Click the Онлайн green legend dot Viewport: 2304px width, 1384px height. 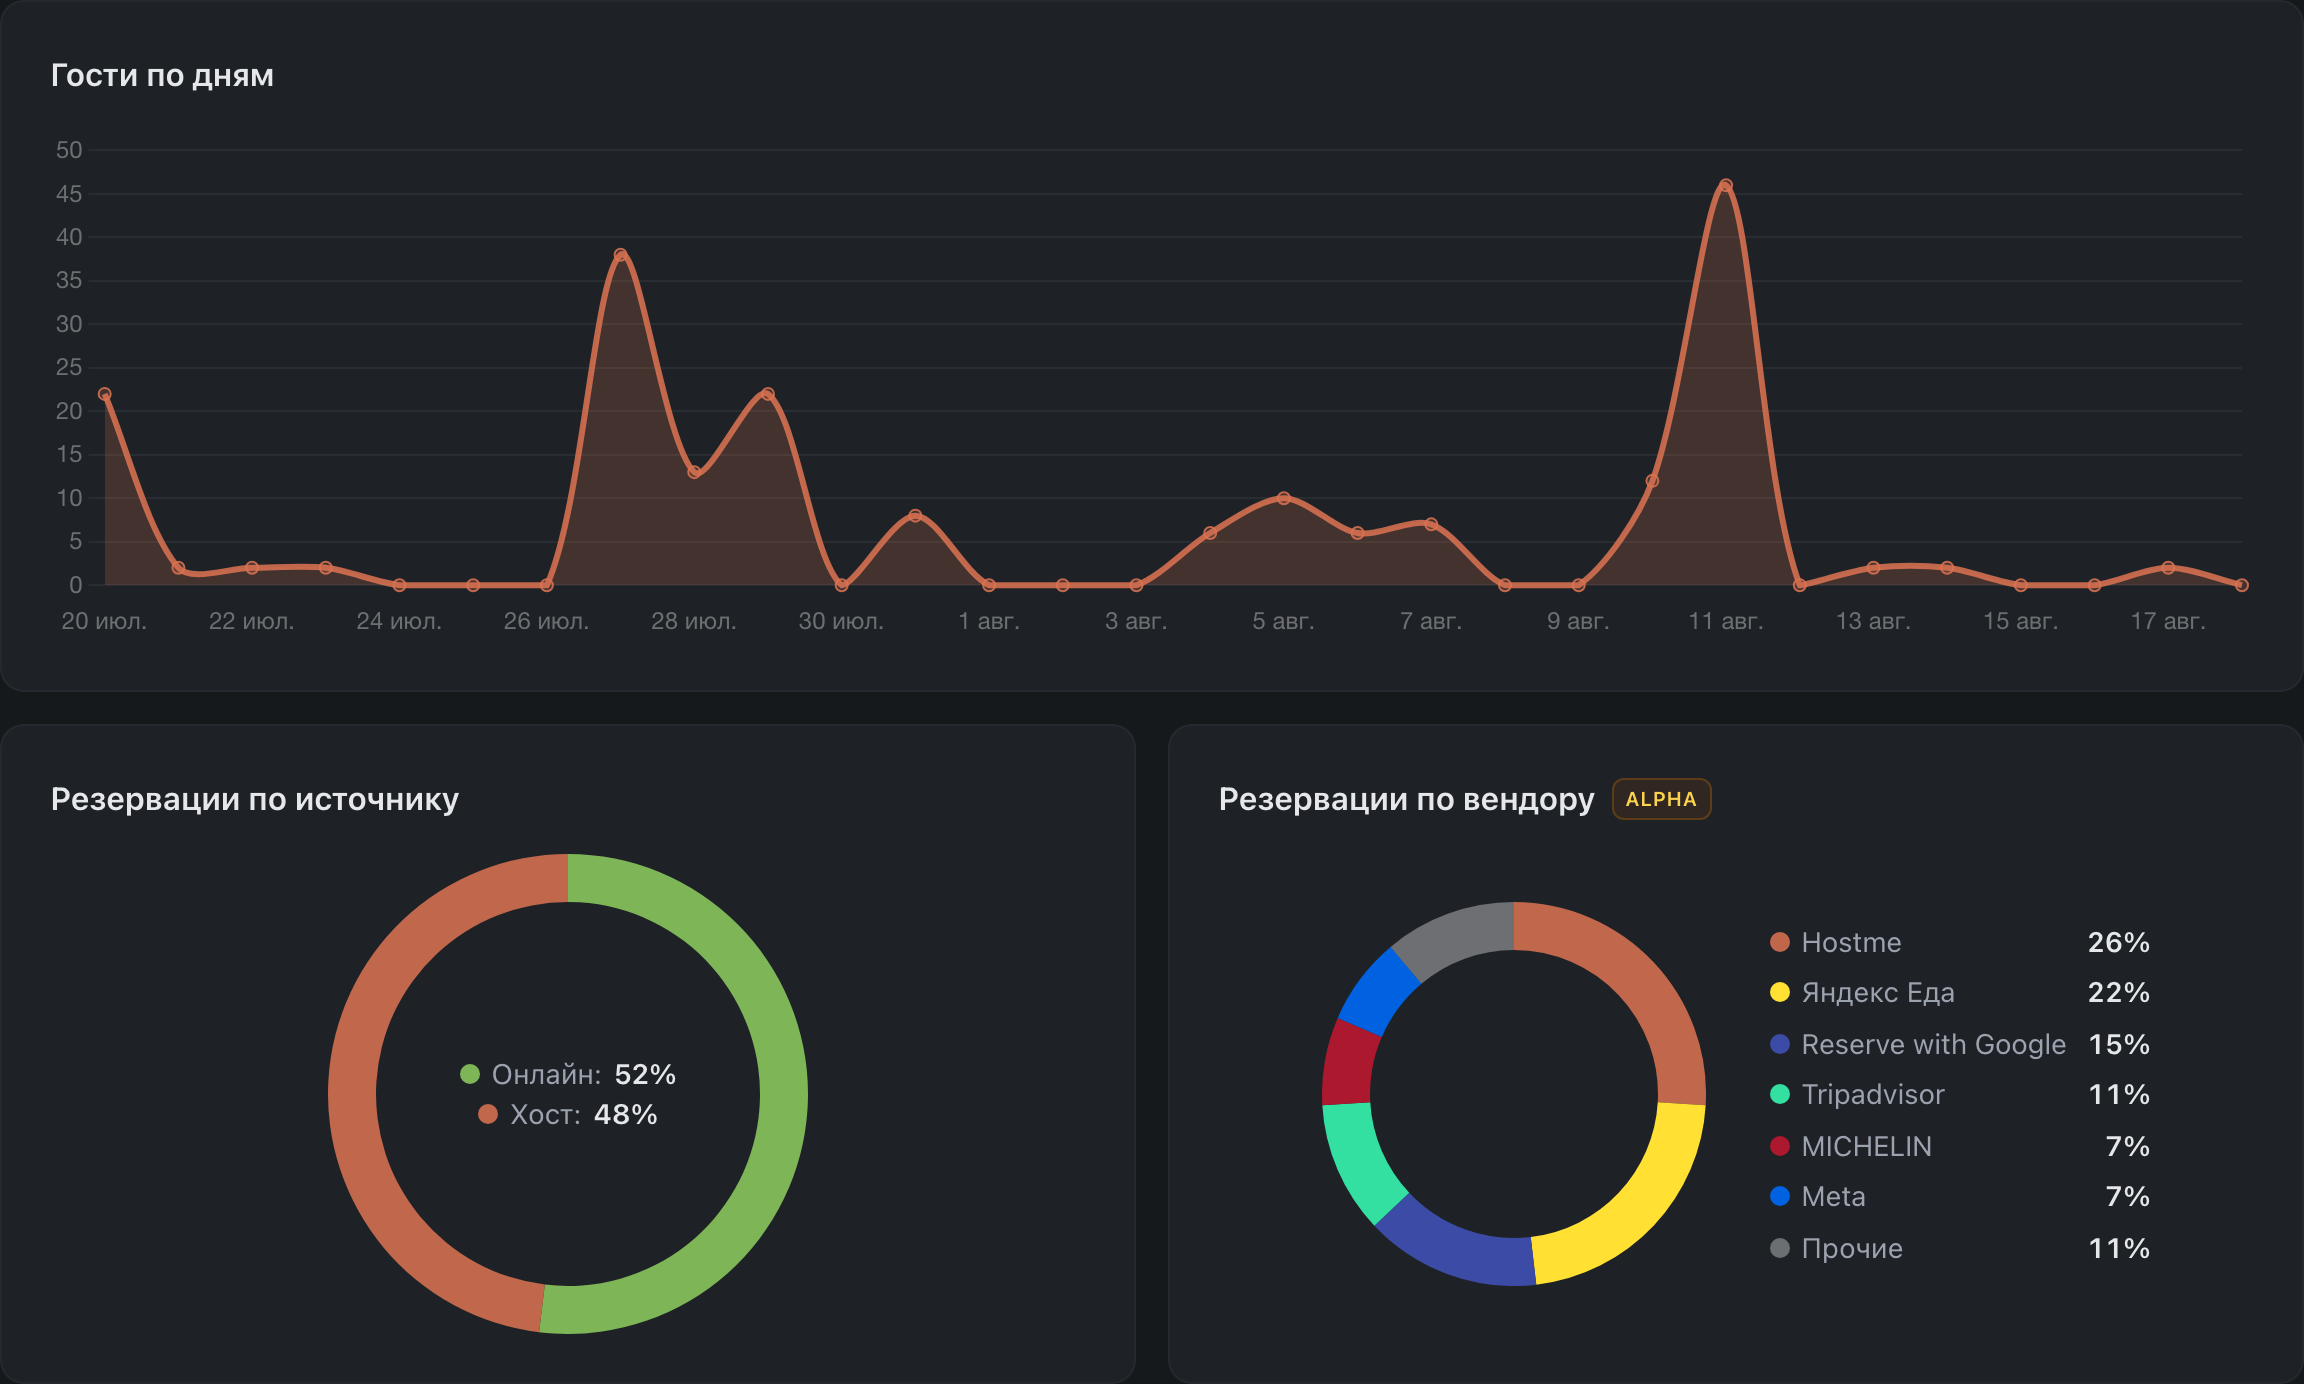click(470, 1074)
